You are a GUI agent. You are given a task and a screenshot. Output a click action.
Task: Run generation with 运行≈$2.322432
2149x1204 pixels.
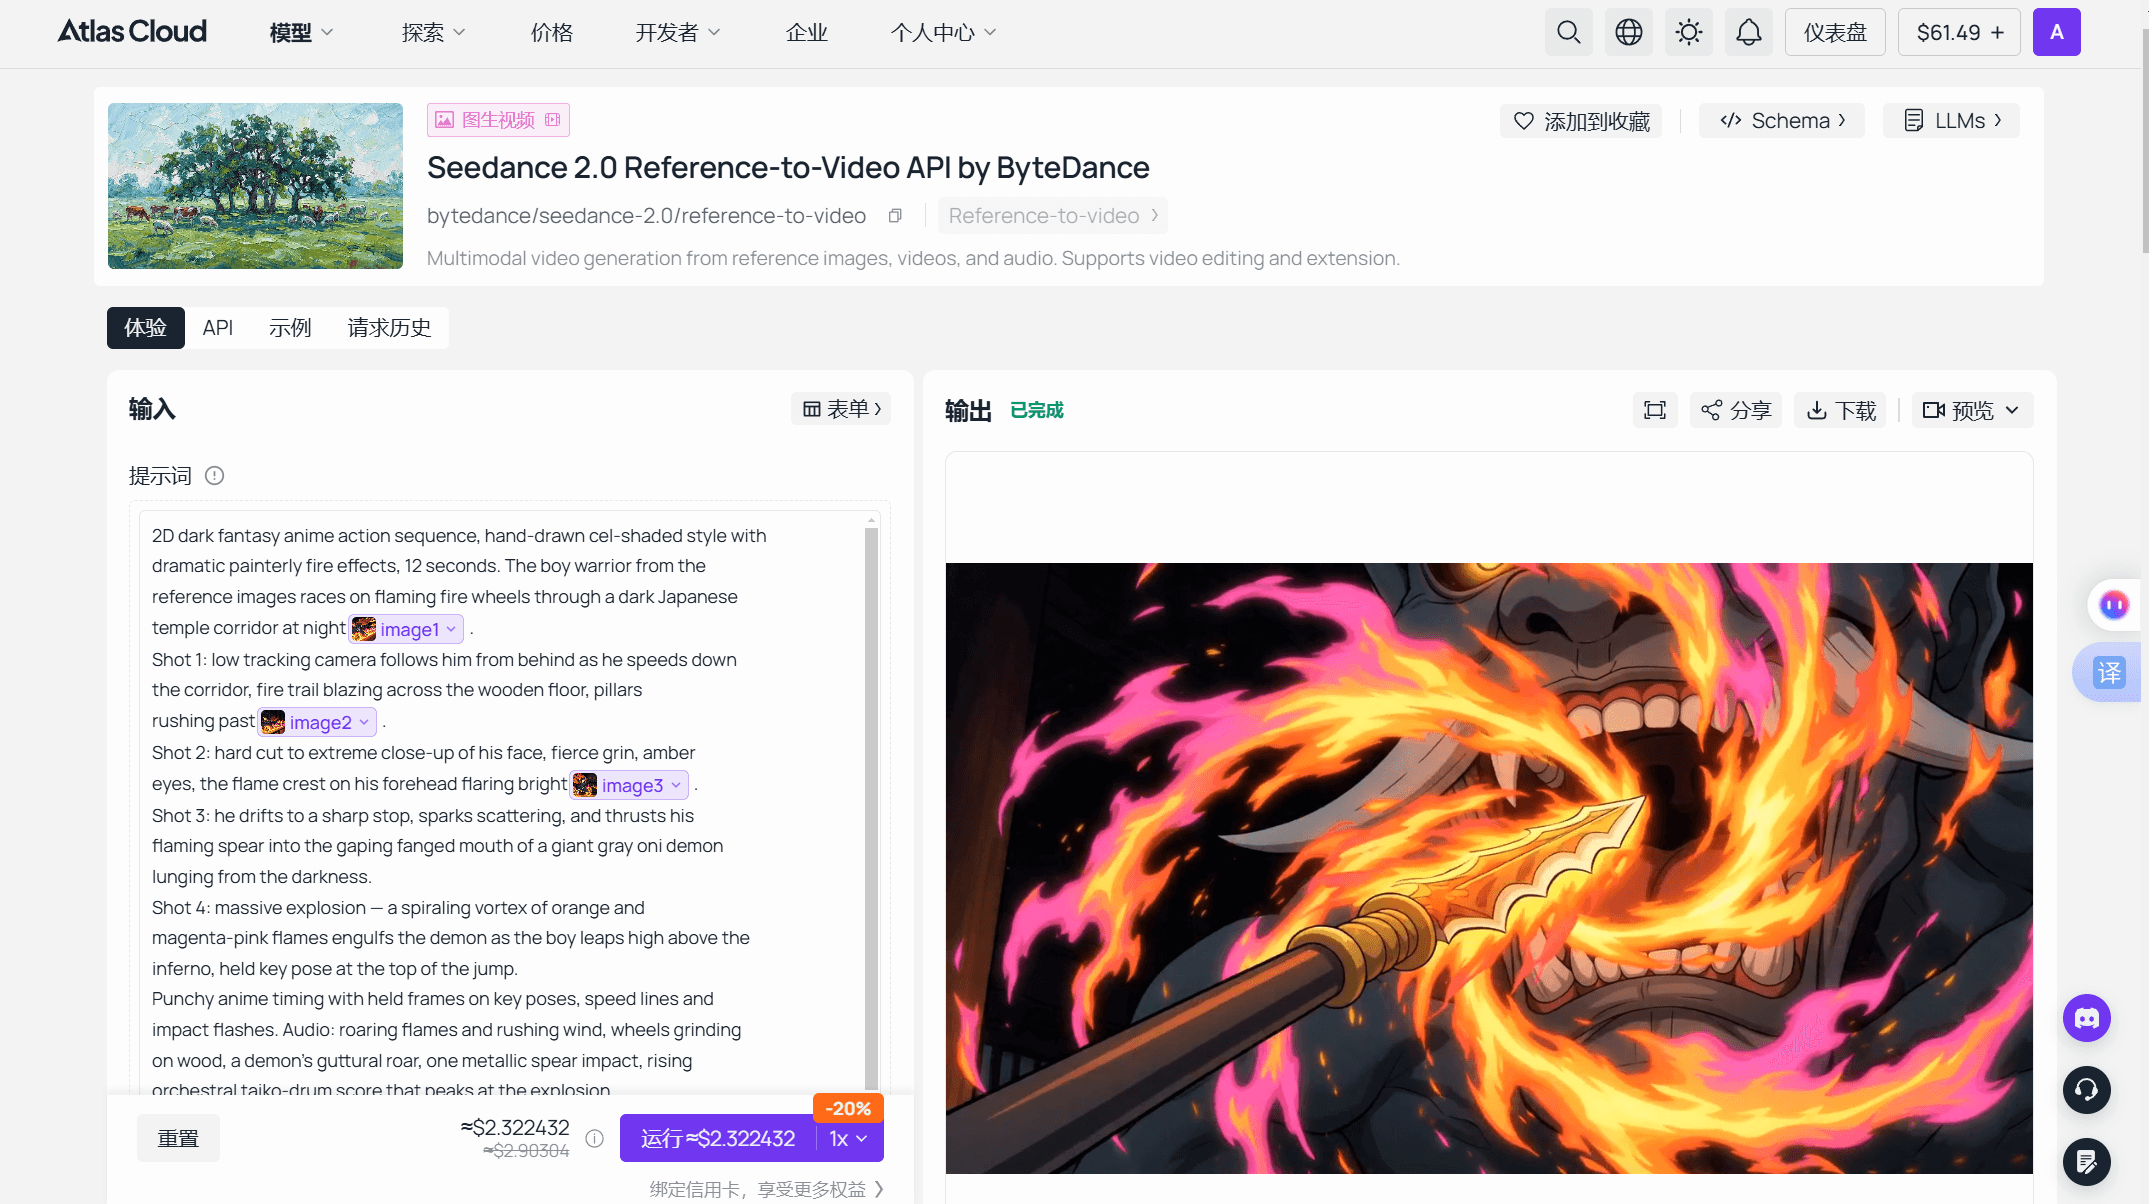(718, 1139)
